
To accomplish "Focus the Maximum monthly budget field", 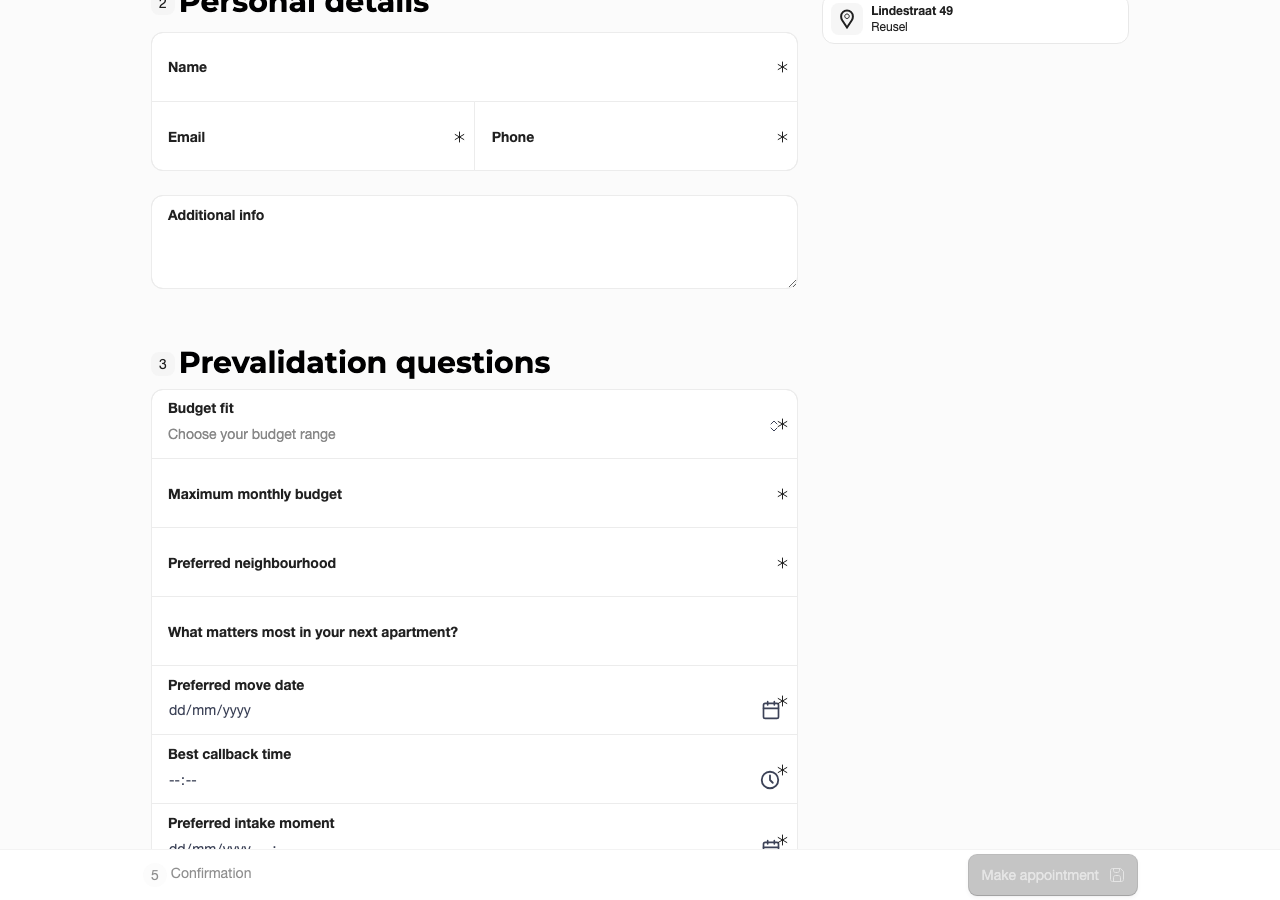I will pyautogui.click(x=474, y=493).
